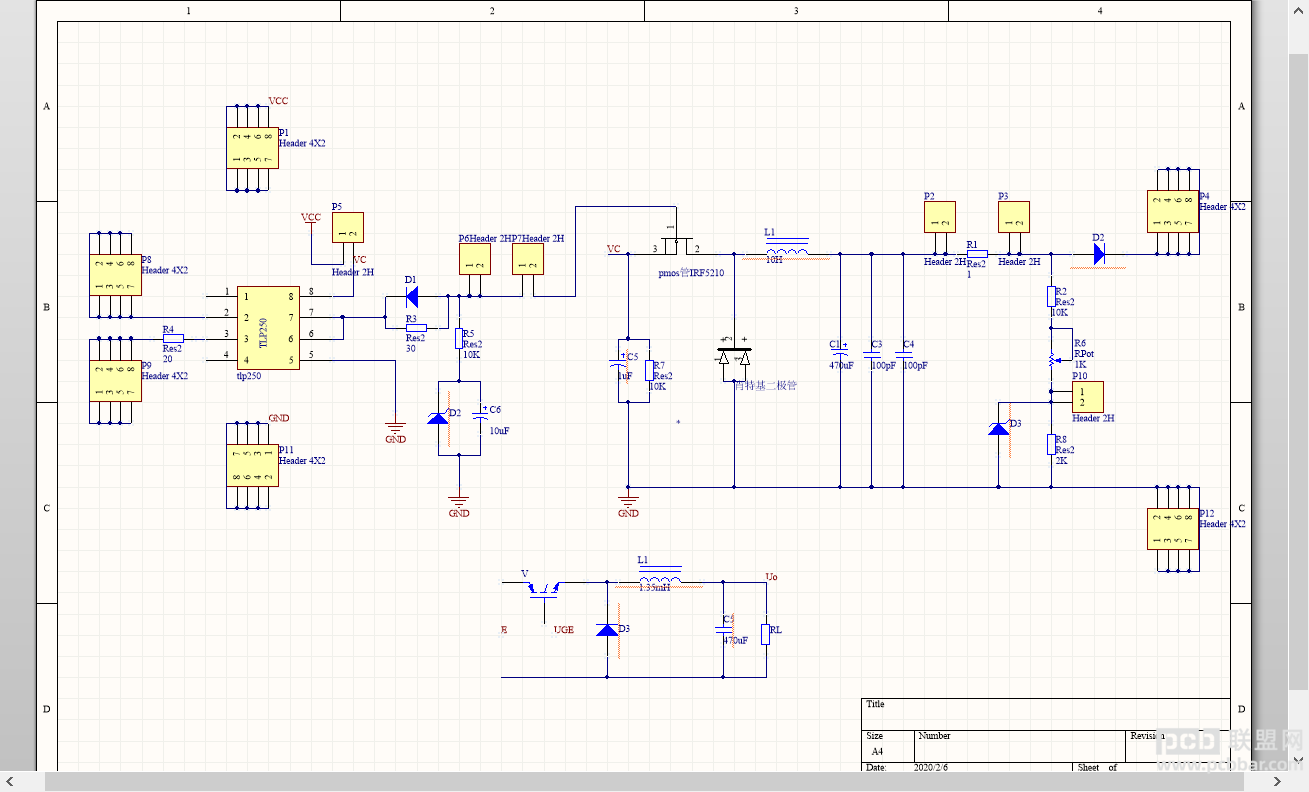Click the P12 Header 4X2 connector
The image size is (1309, 792).
click(1171, 528)
